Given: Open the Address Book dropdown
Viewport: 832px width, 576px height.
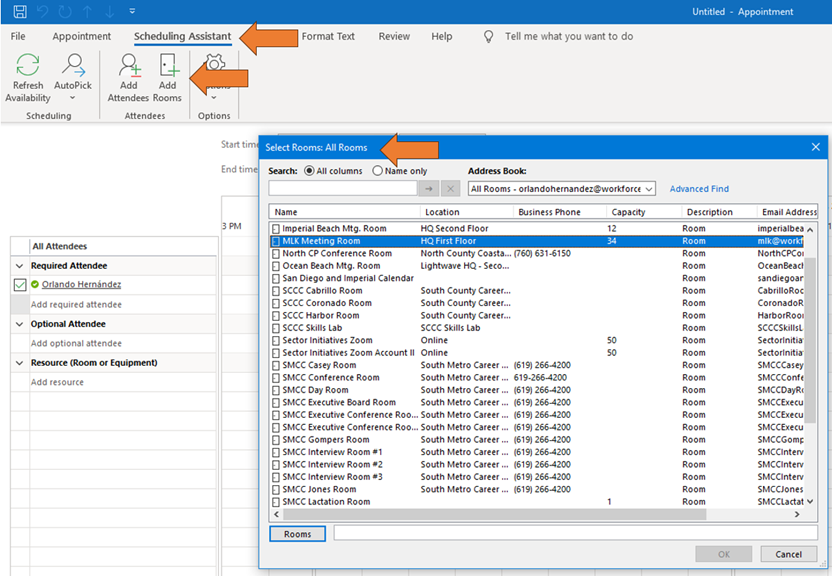Looking at the screenshot, I should (x=649, y=189).
